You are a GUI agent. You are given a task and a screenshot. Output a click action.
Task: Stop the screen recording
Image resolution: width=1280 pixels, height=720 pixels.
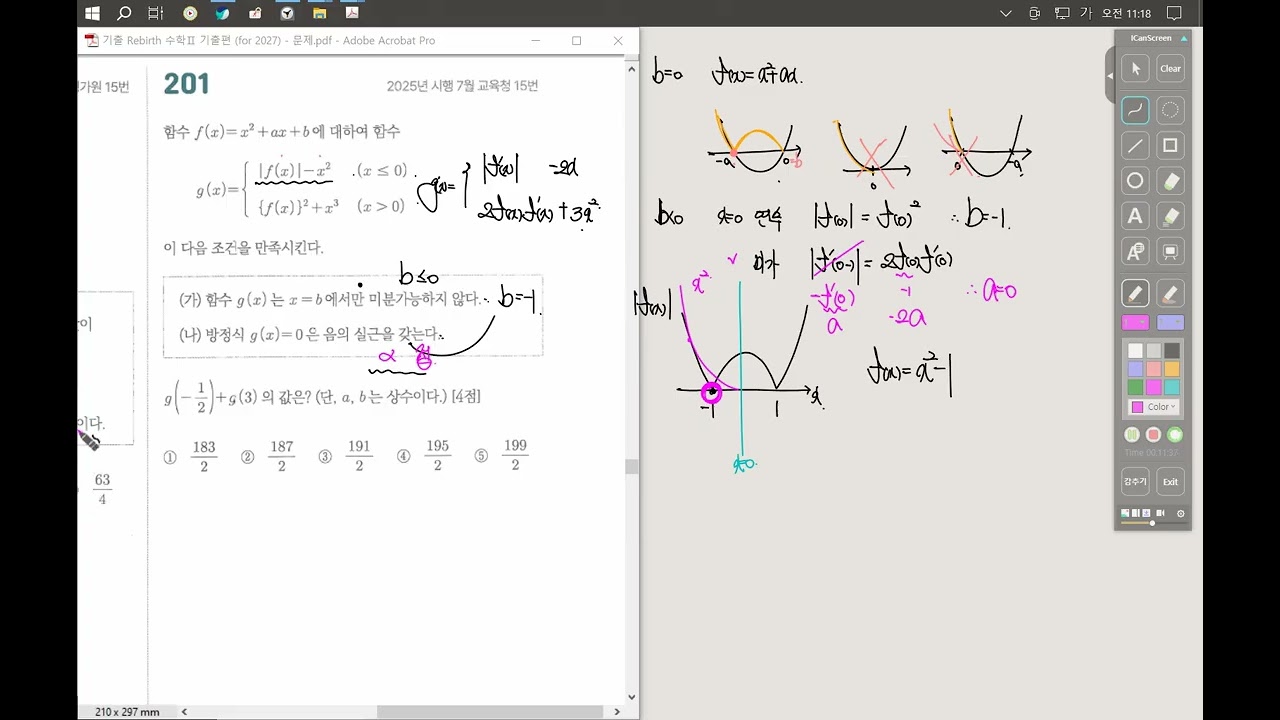click(x=1153, y=434)
